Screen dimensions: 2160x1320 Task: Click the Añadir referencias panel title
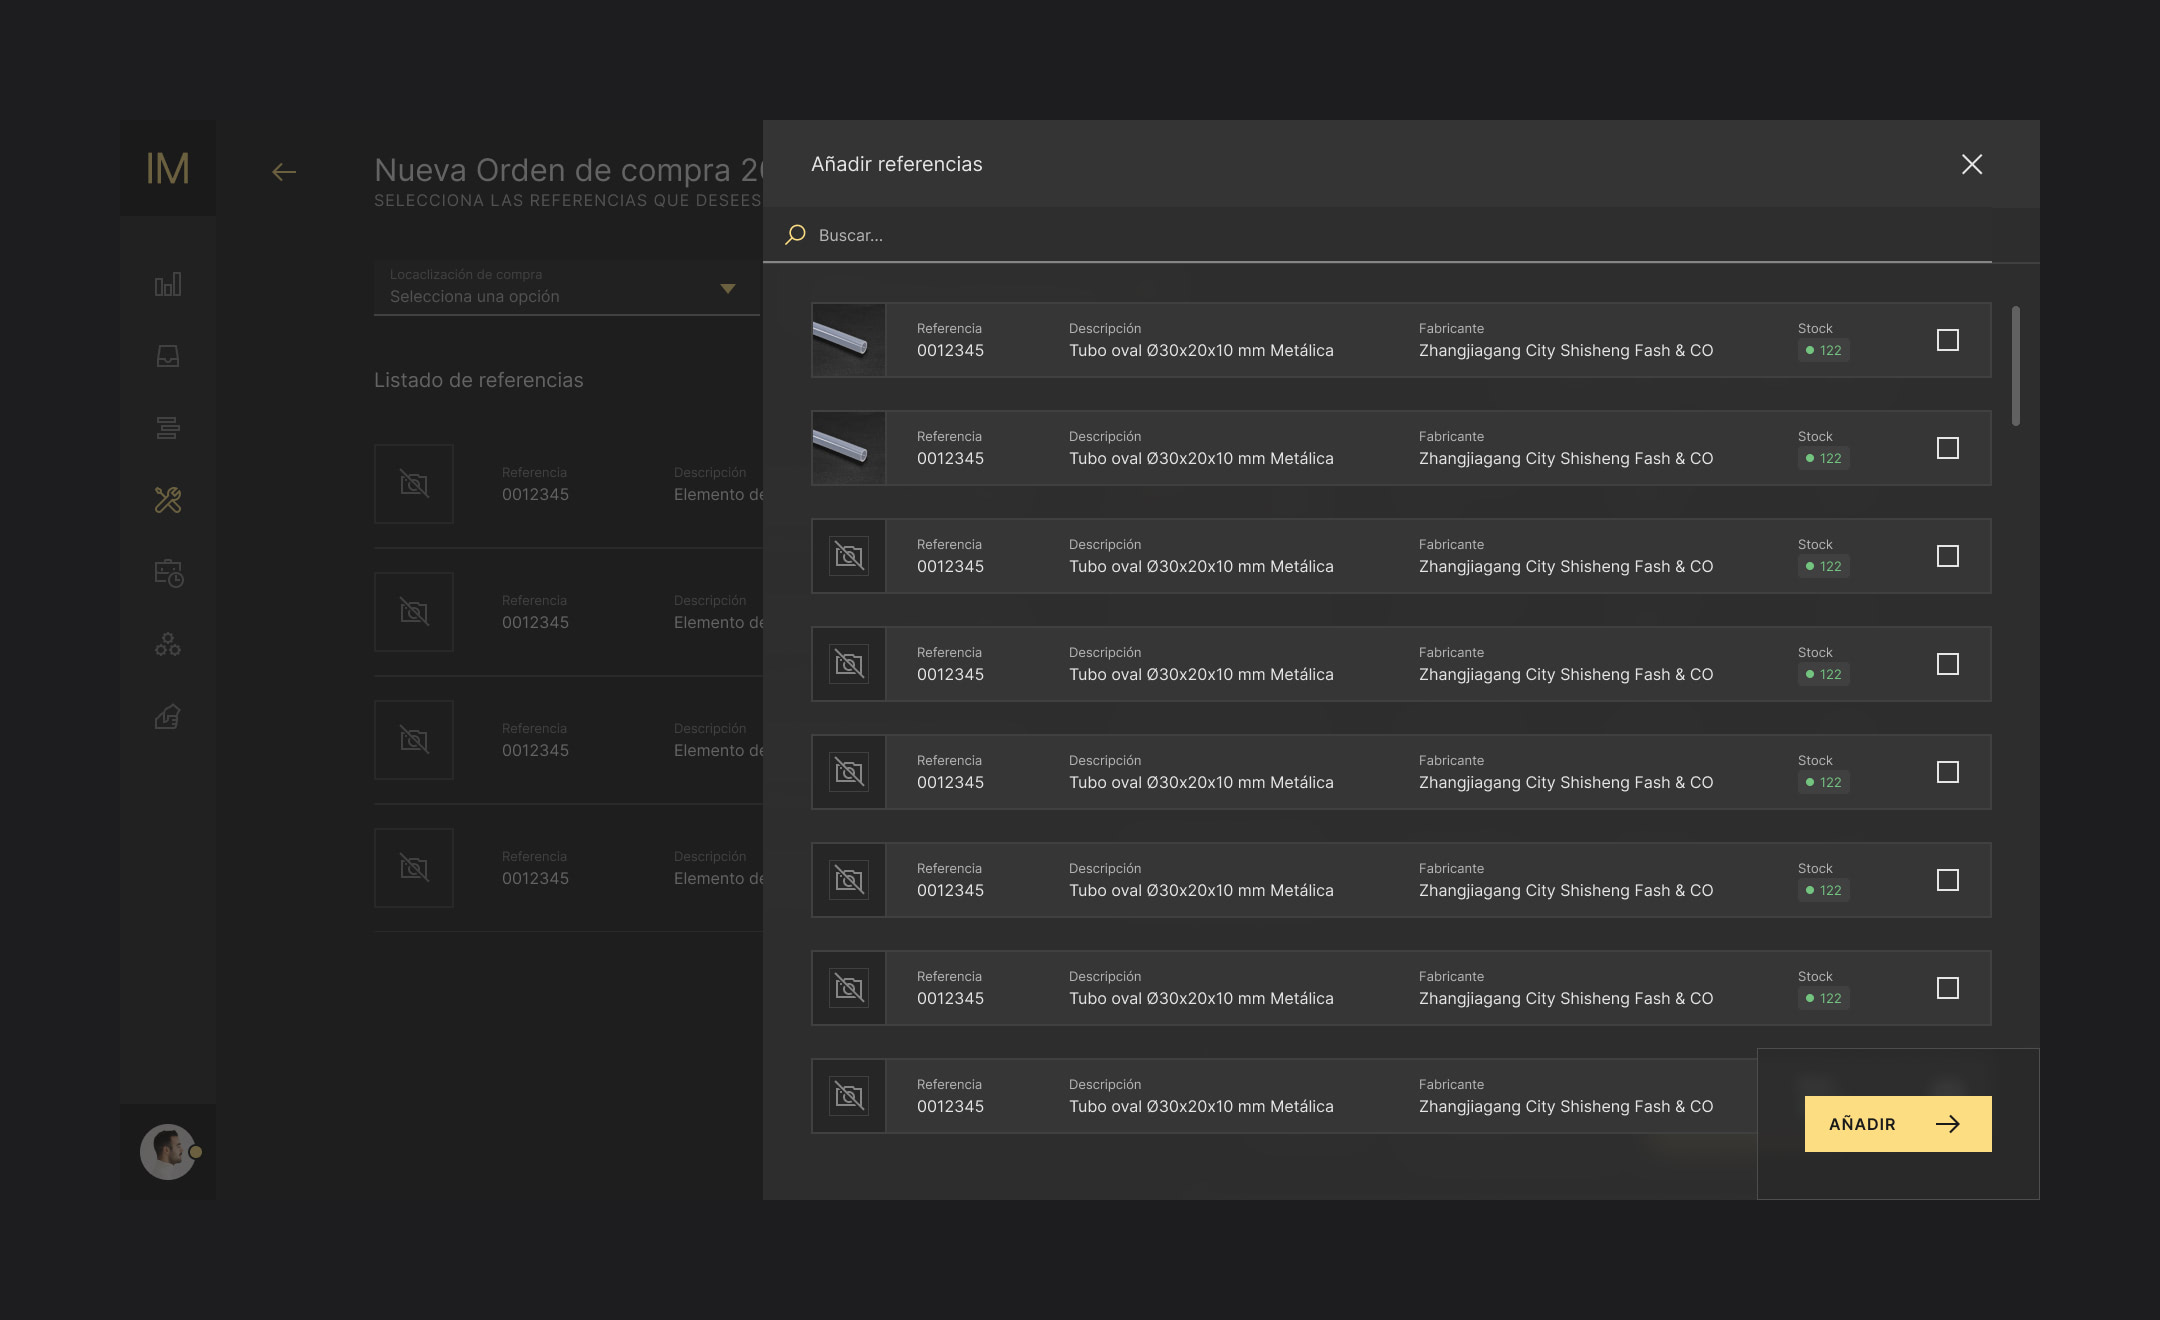897,164
